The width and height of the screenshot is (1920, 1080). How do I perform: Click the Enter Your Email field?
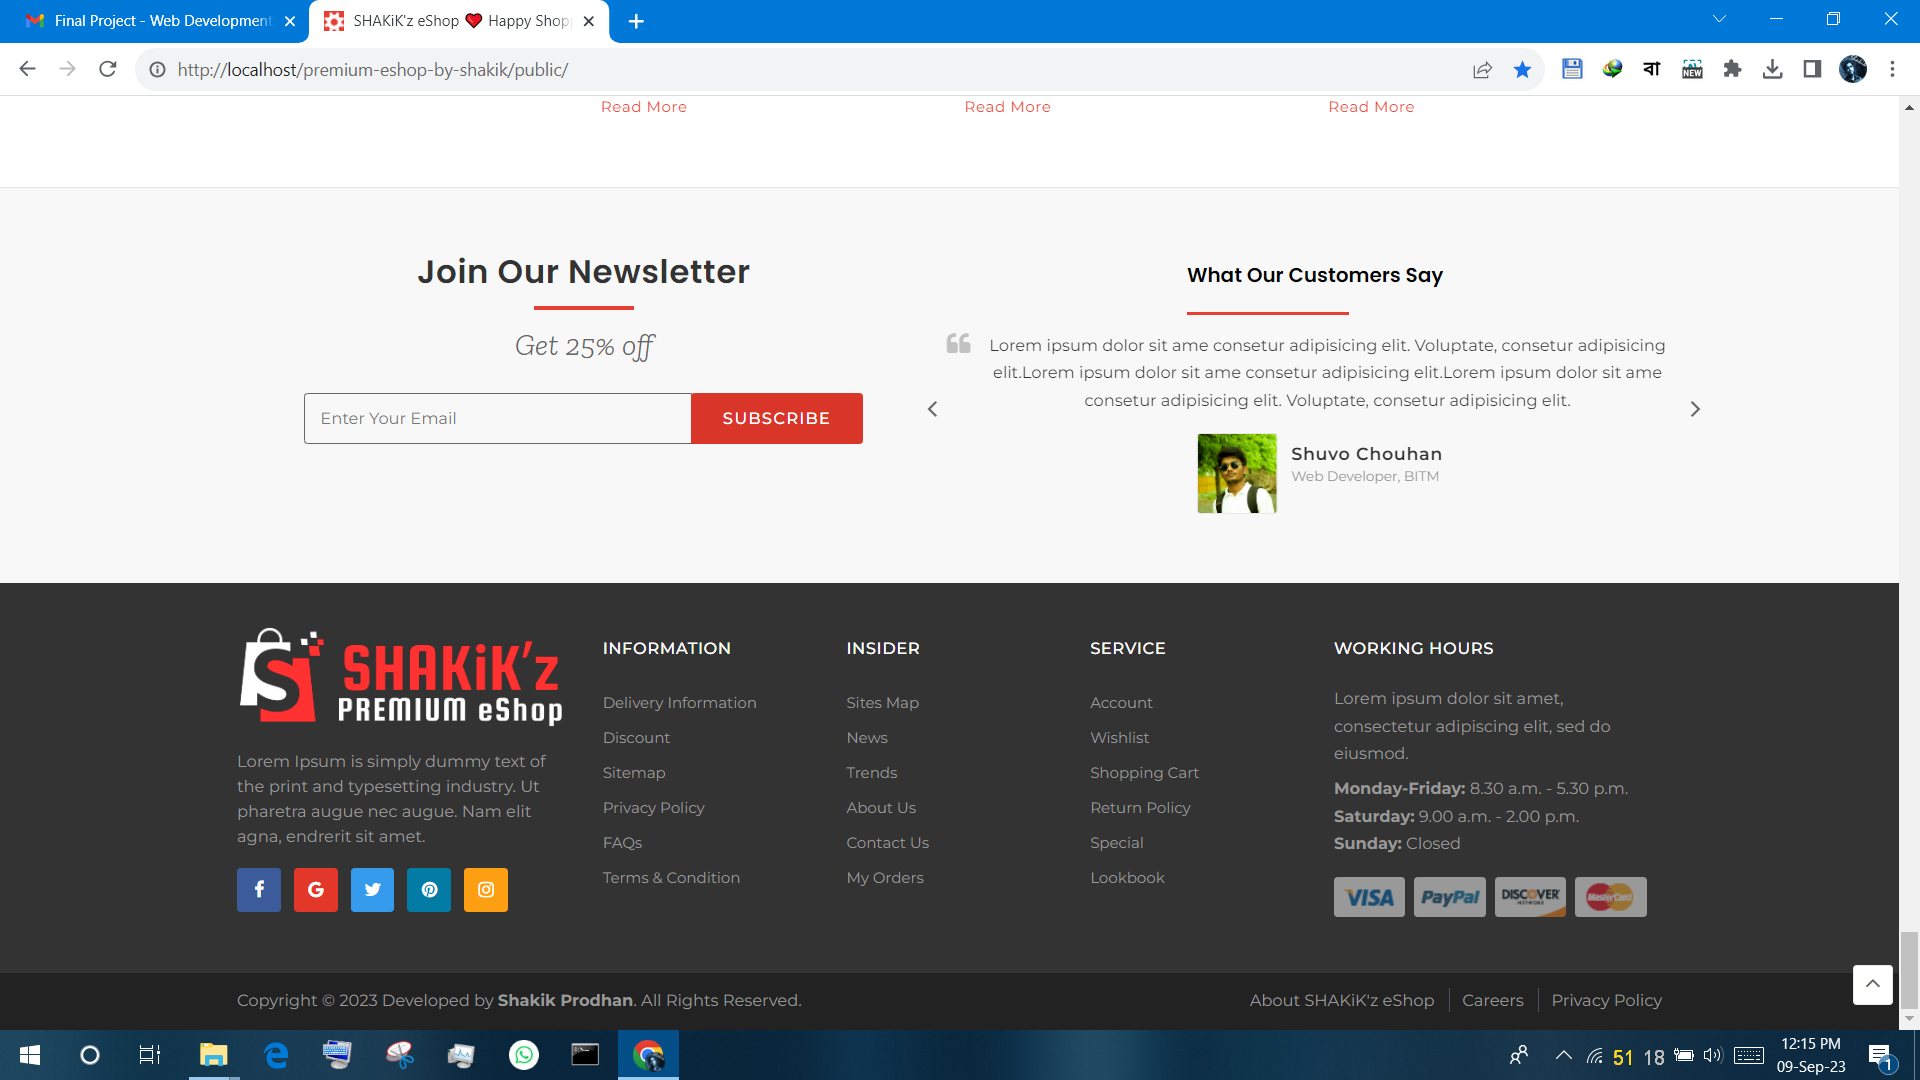click(497, 418)
